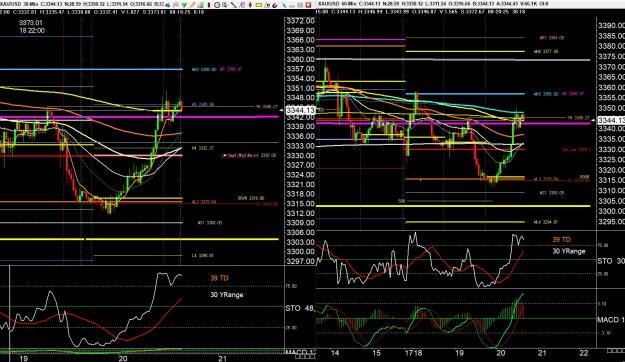Click the red circle-slash toolbar icon
The height and width of the screenshot is (362, 625).
(217, 5)
